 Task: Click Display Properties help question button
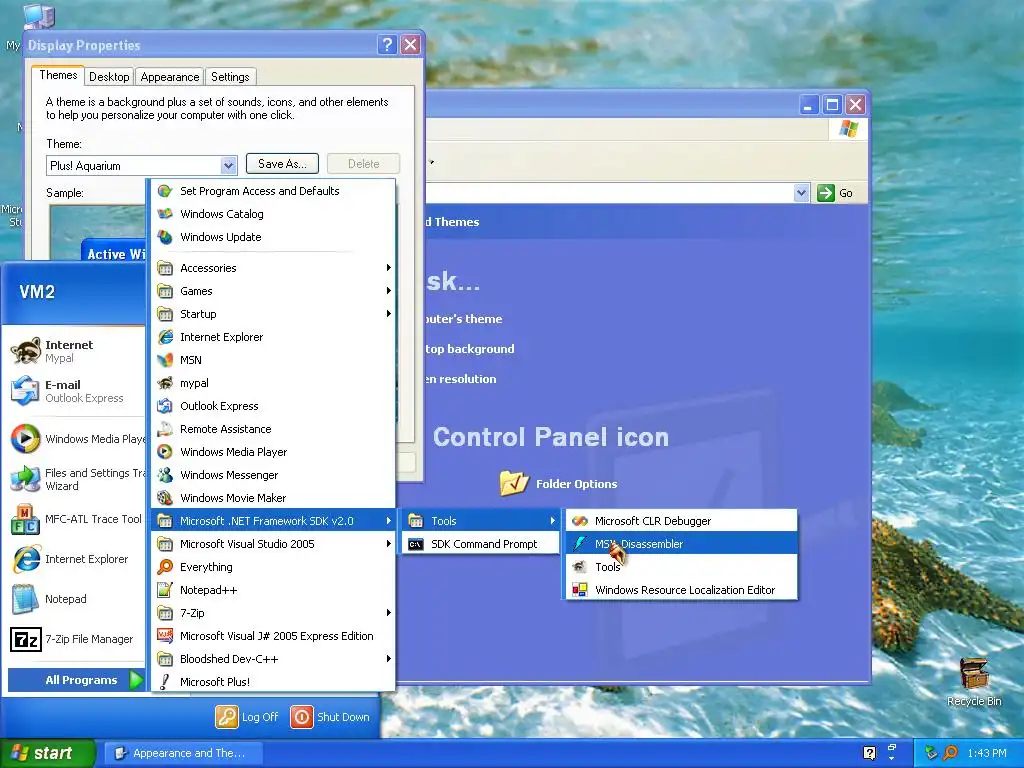point(387,44)
